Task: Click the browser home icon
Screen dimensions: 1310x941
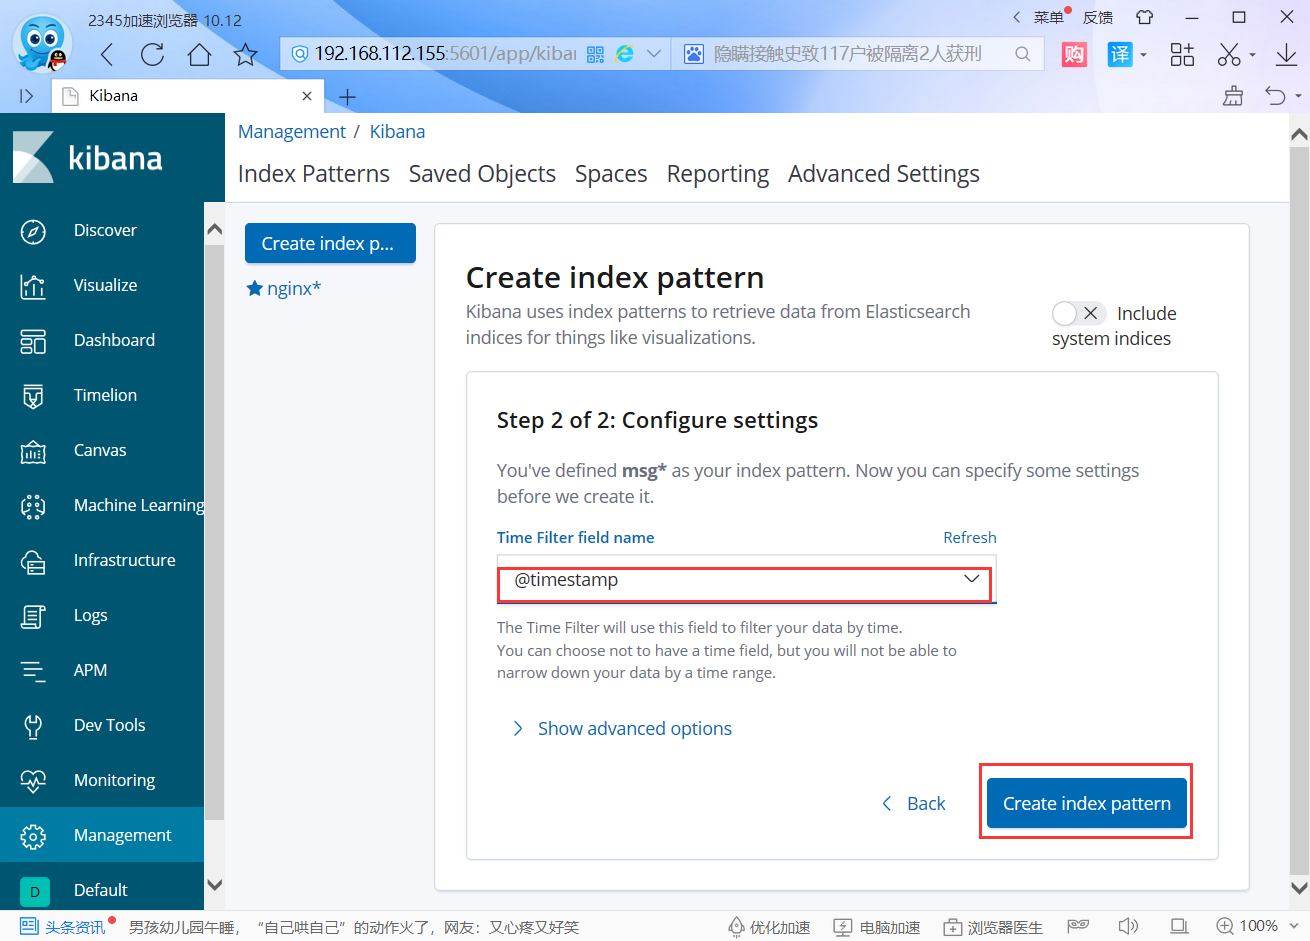Action: 200,54
